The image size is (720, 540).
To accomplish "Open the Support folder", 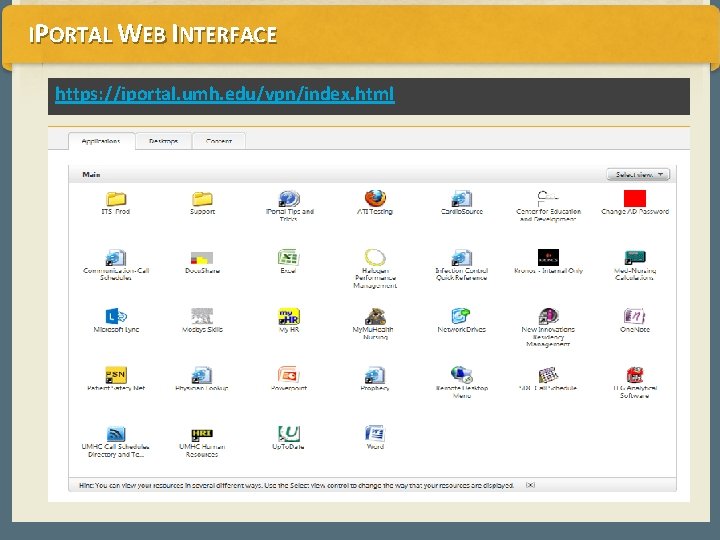I will [202, 199].
